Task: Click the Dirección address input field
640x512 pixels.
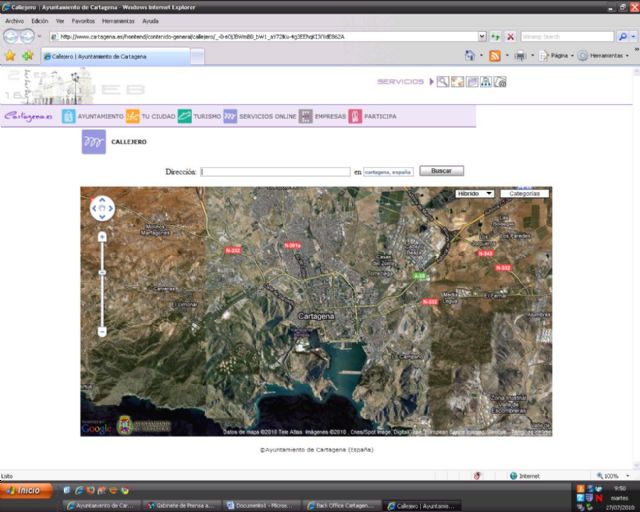Action: [275, 172]
